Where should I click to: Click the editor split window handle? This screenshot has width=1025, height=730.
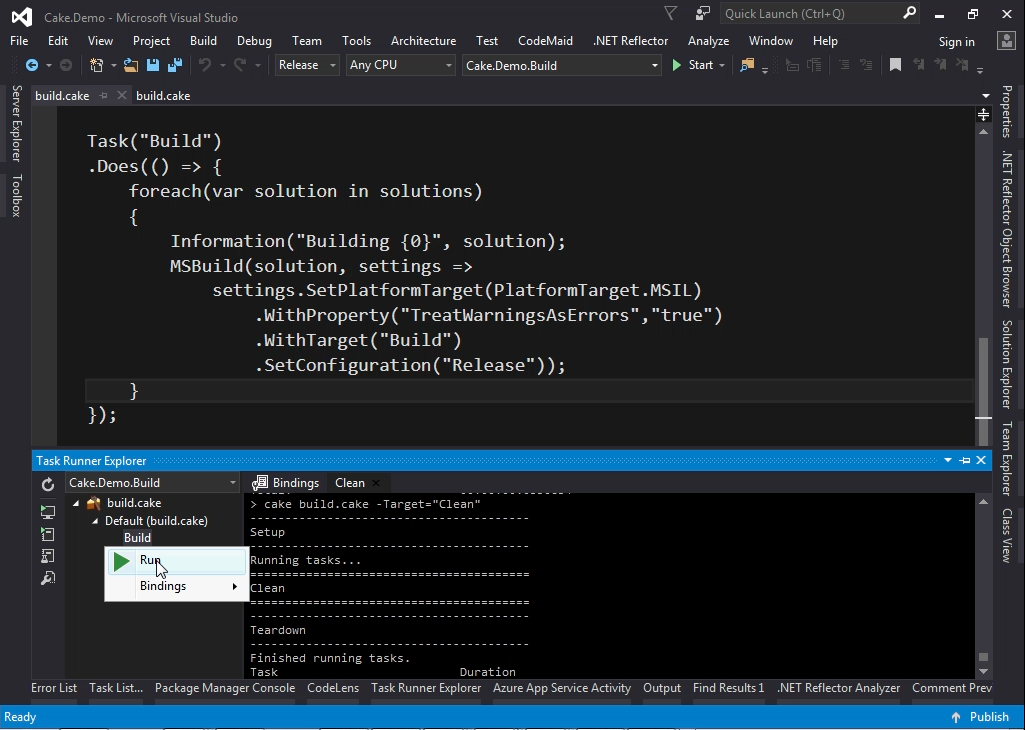(983, 115)
